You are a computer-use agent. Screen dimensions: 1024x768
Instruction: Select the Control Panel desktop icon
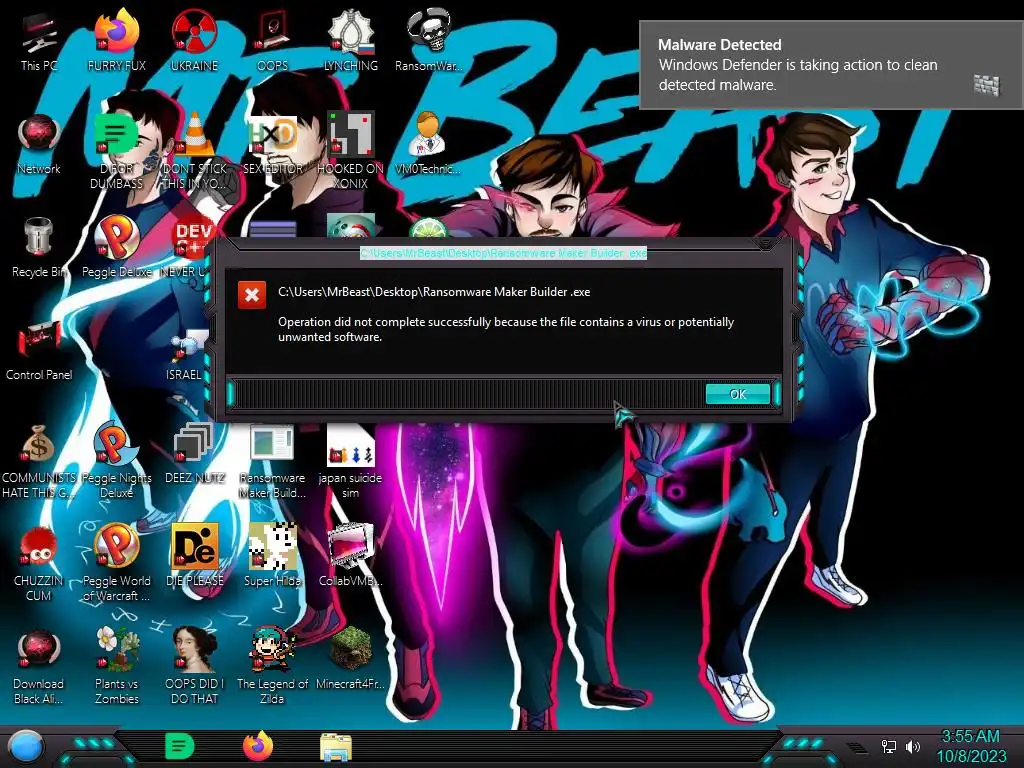click(39, 350)
